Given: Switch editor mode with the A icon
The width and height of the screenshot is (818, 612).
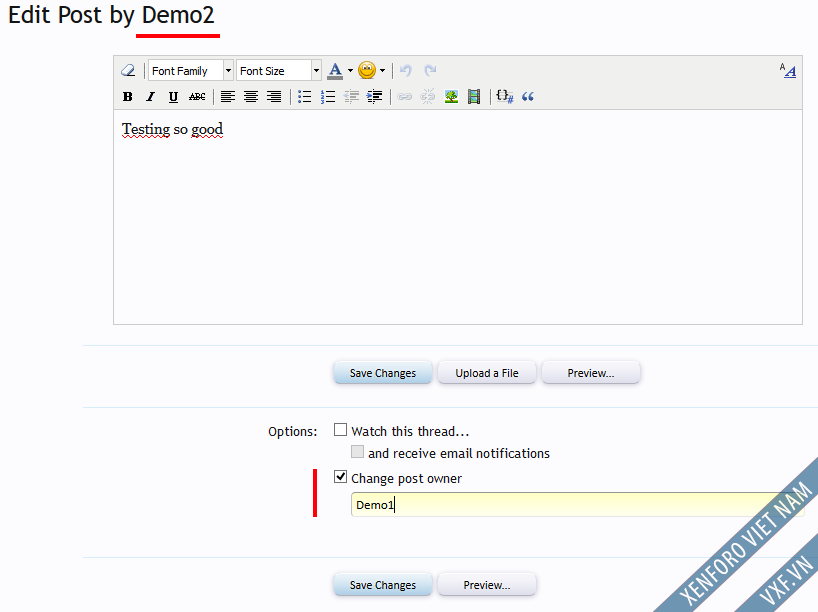Looking at the screenshot, I should tap(787, 70).
